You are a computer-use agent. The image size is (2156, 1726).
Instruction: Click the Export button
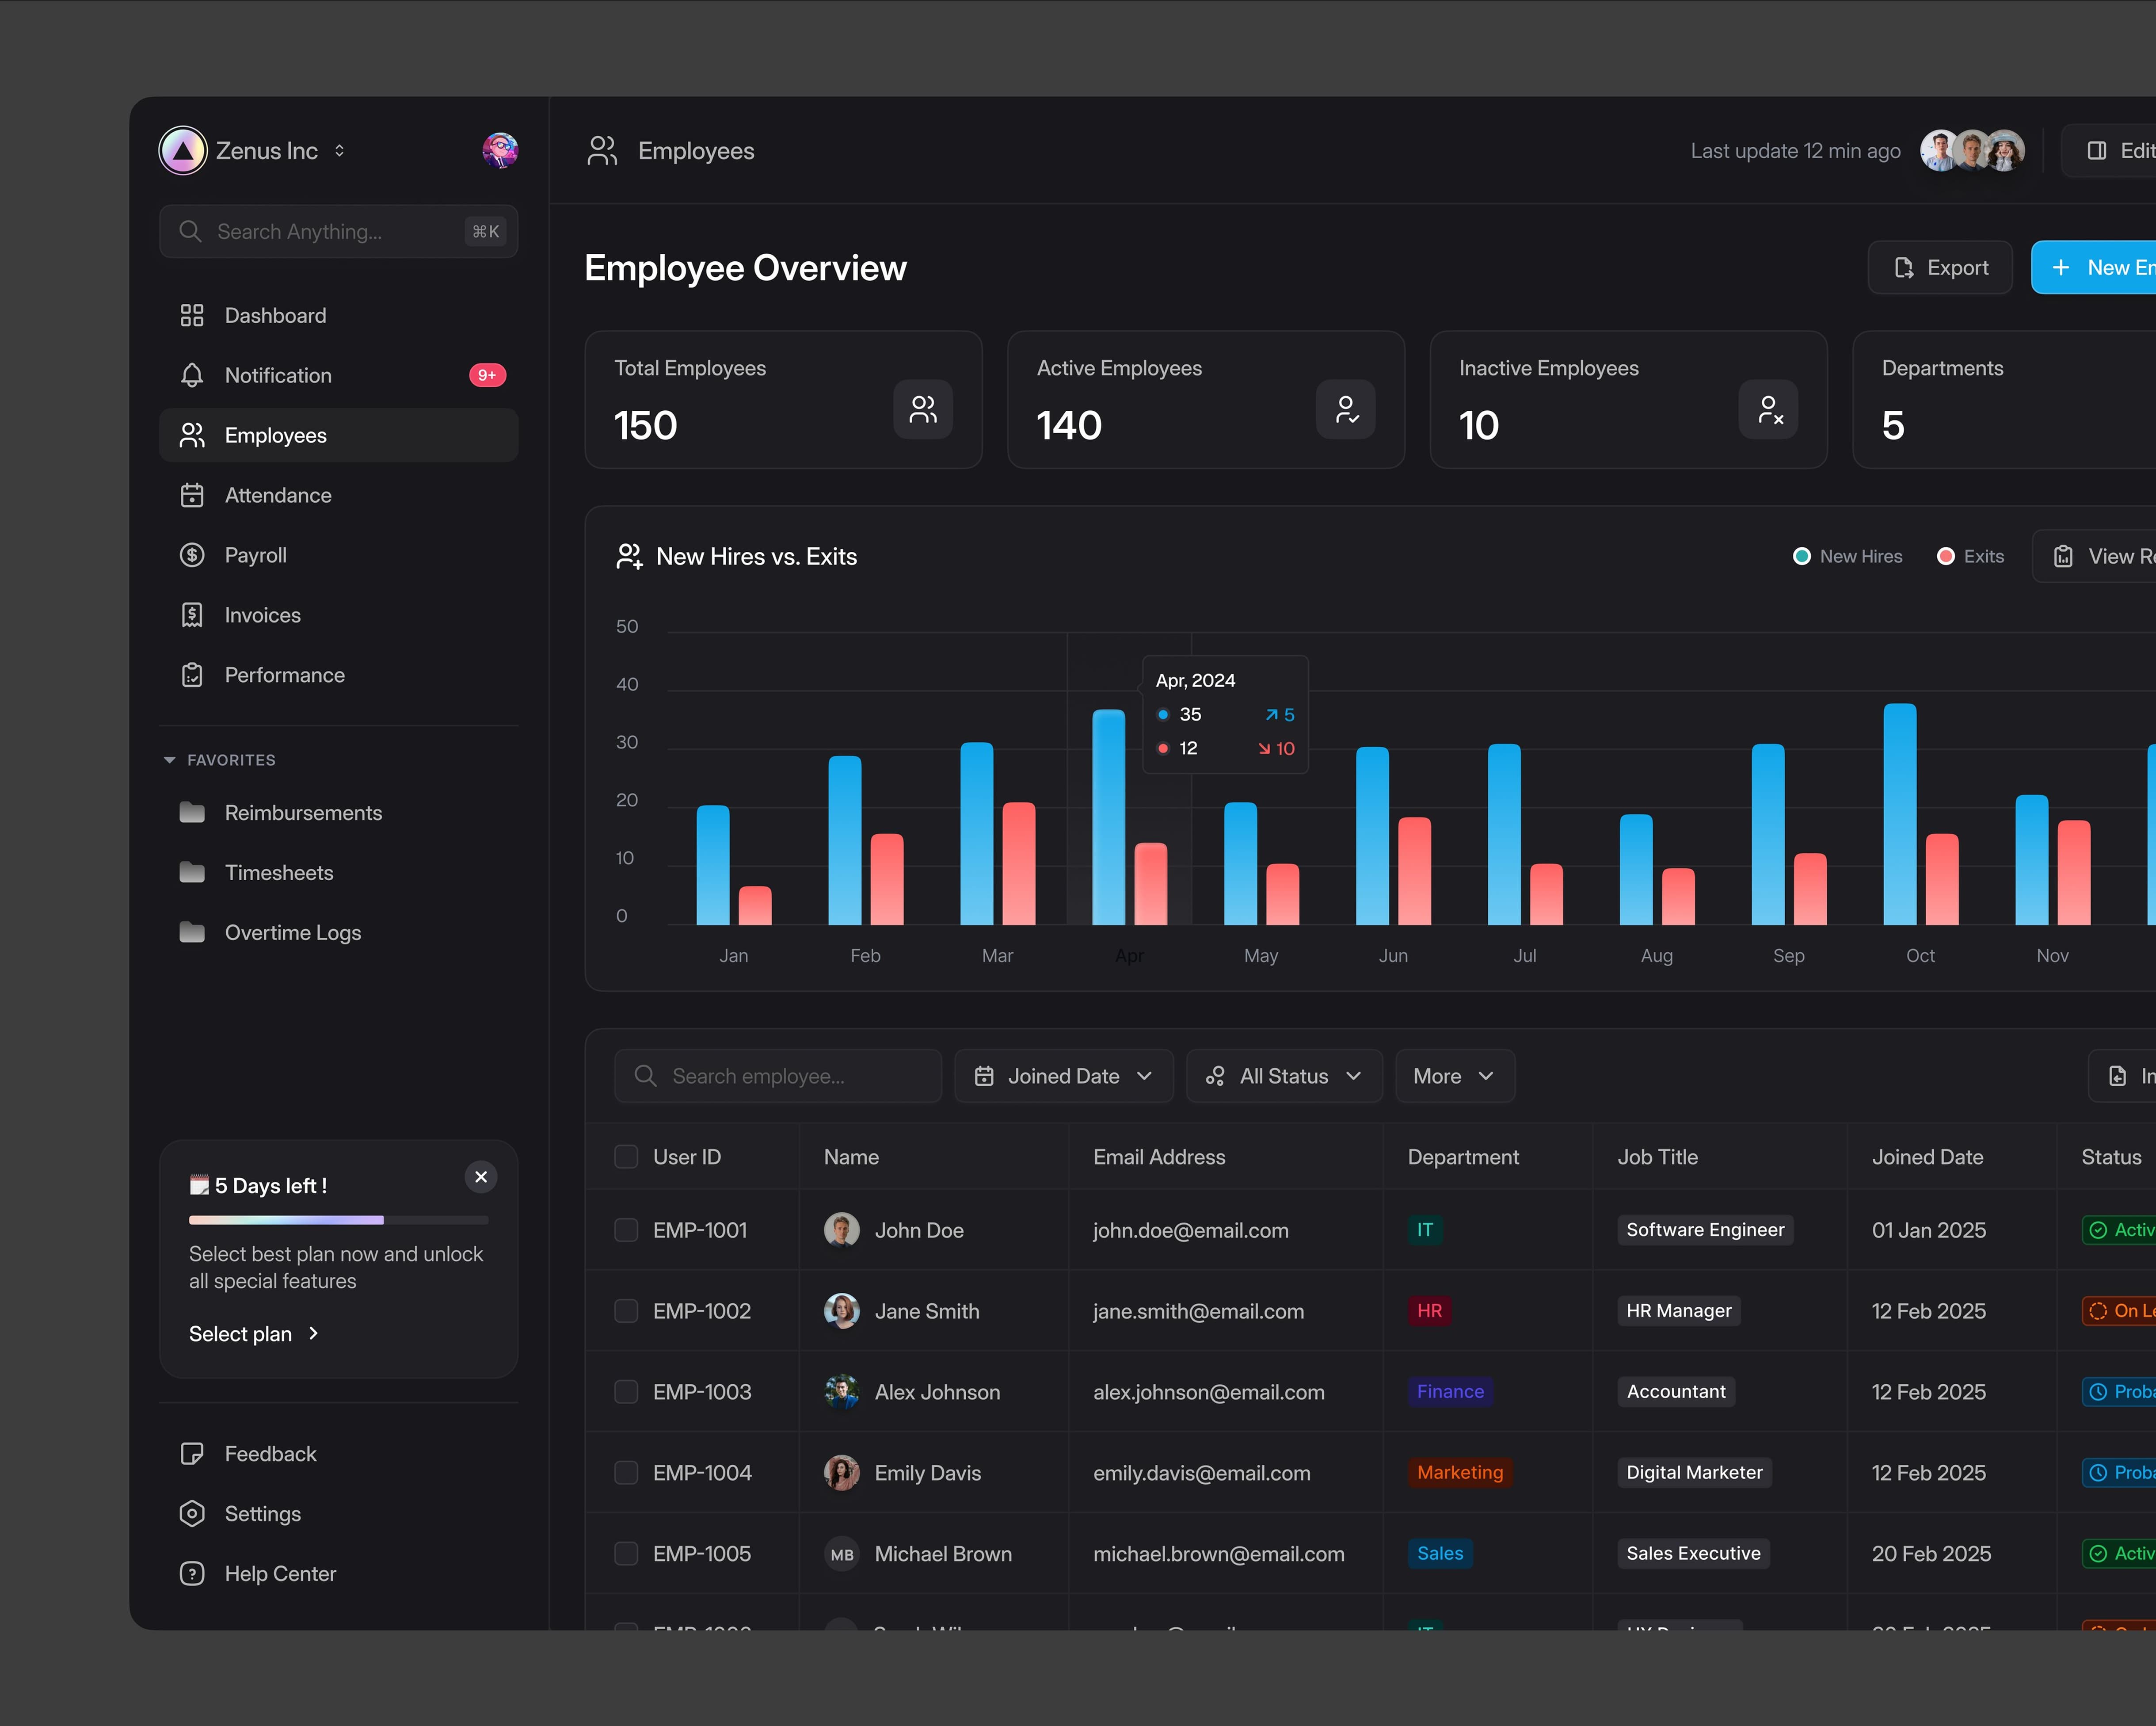pos(1940,268)
